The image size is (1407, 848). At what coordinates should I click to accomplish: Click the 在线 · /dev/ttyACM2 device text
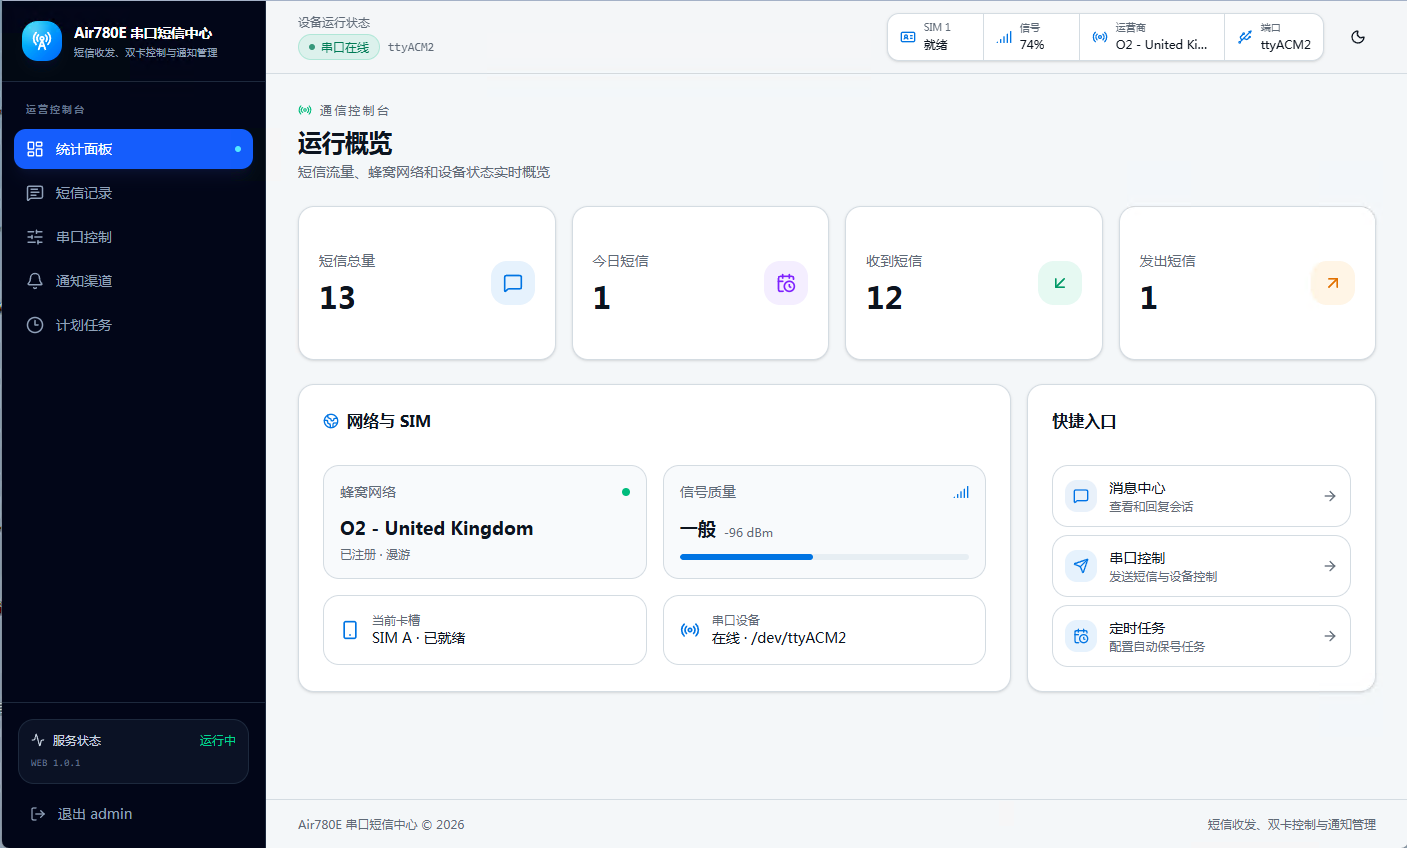[779, 638]
